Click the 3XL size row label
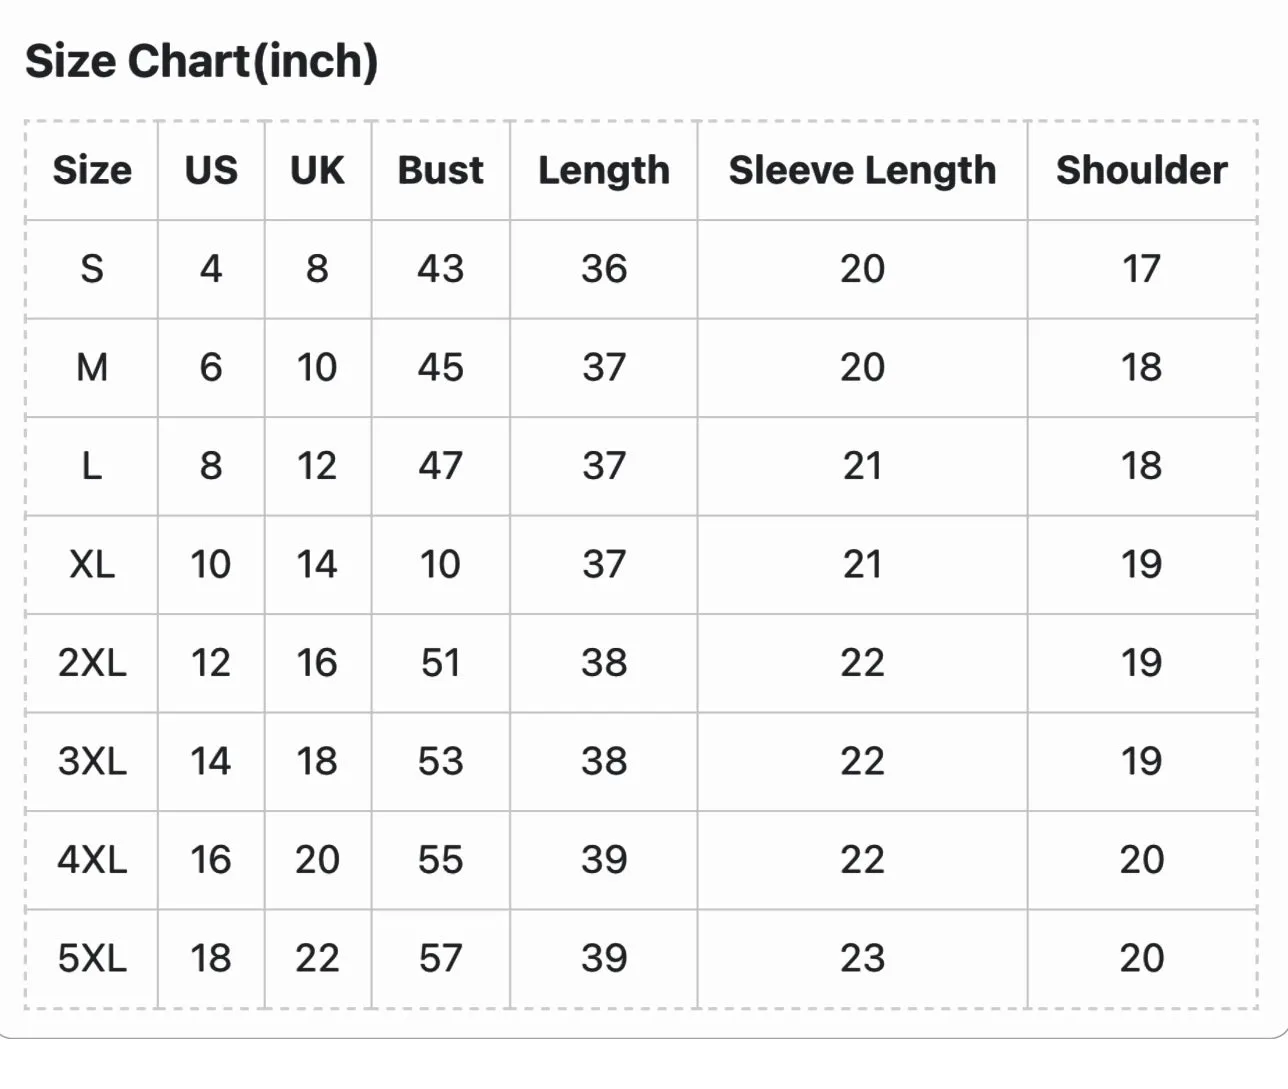The image size is (1288, 1089). [x=92, y=761]
